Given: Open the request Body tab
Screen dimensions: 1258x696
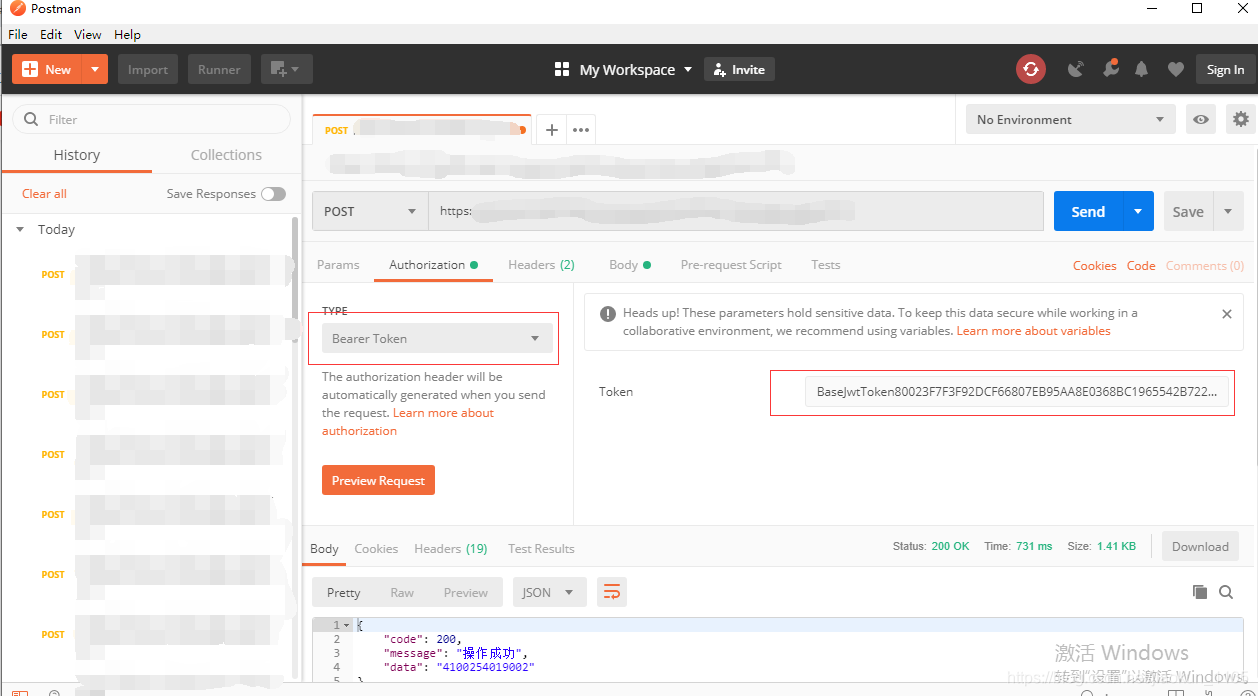Looking at the screenshot, I should coord(629,265).
